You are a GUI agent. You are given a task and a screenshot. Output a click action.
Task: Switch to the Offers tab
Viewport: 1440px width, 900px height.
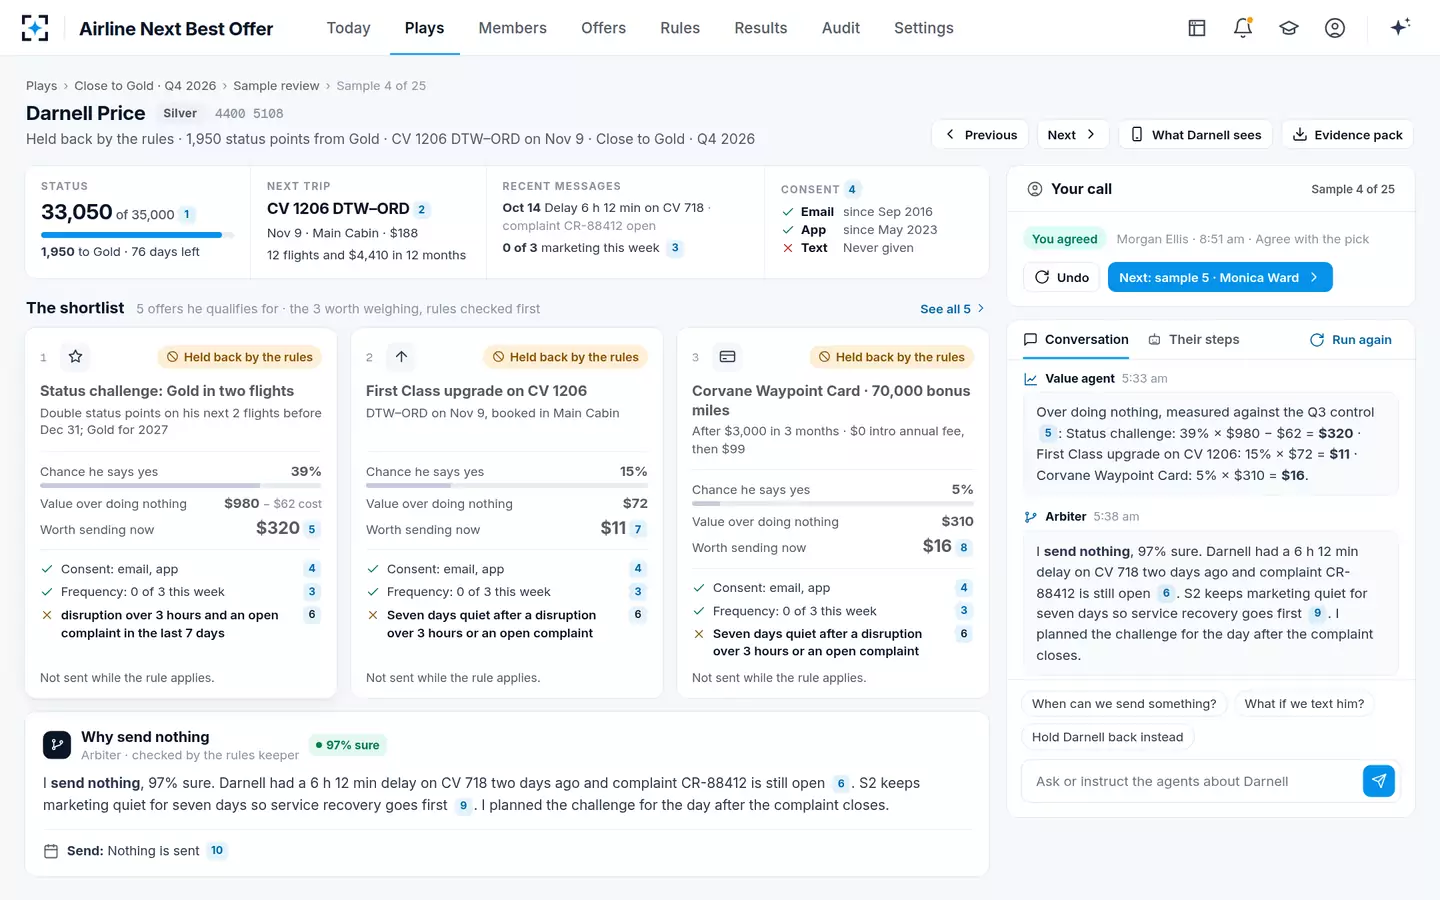[x=603, y=28]
